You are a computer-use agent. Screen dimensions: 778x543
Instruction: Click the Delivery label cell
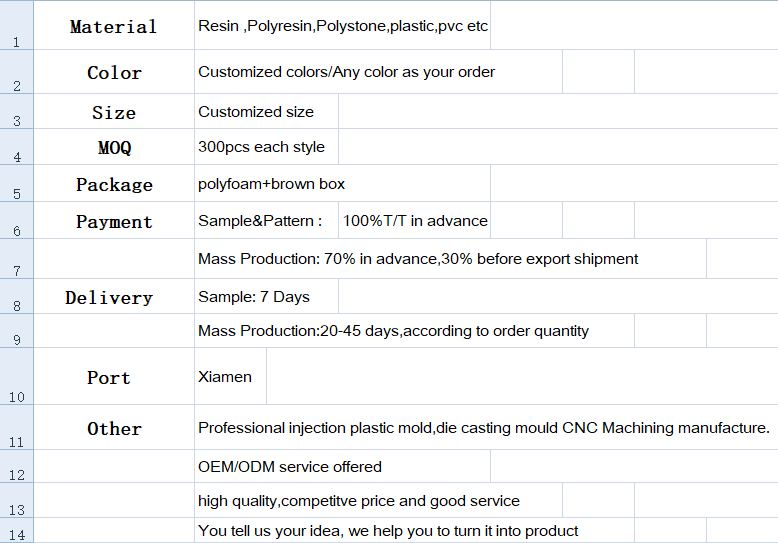114,296
